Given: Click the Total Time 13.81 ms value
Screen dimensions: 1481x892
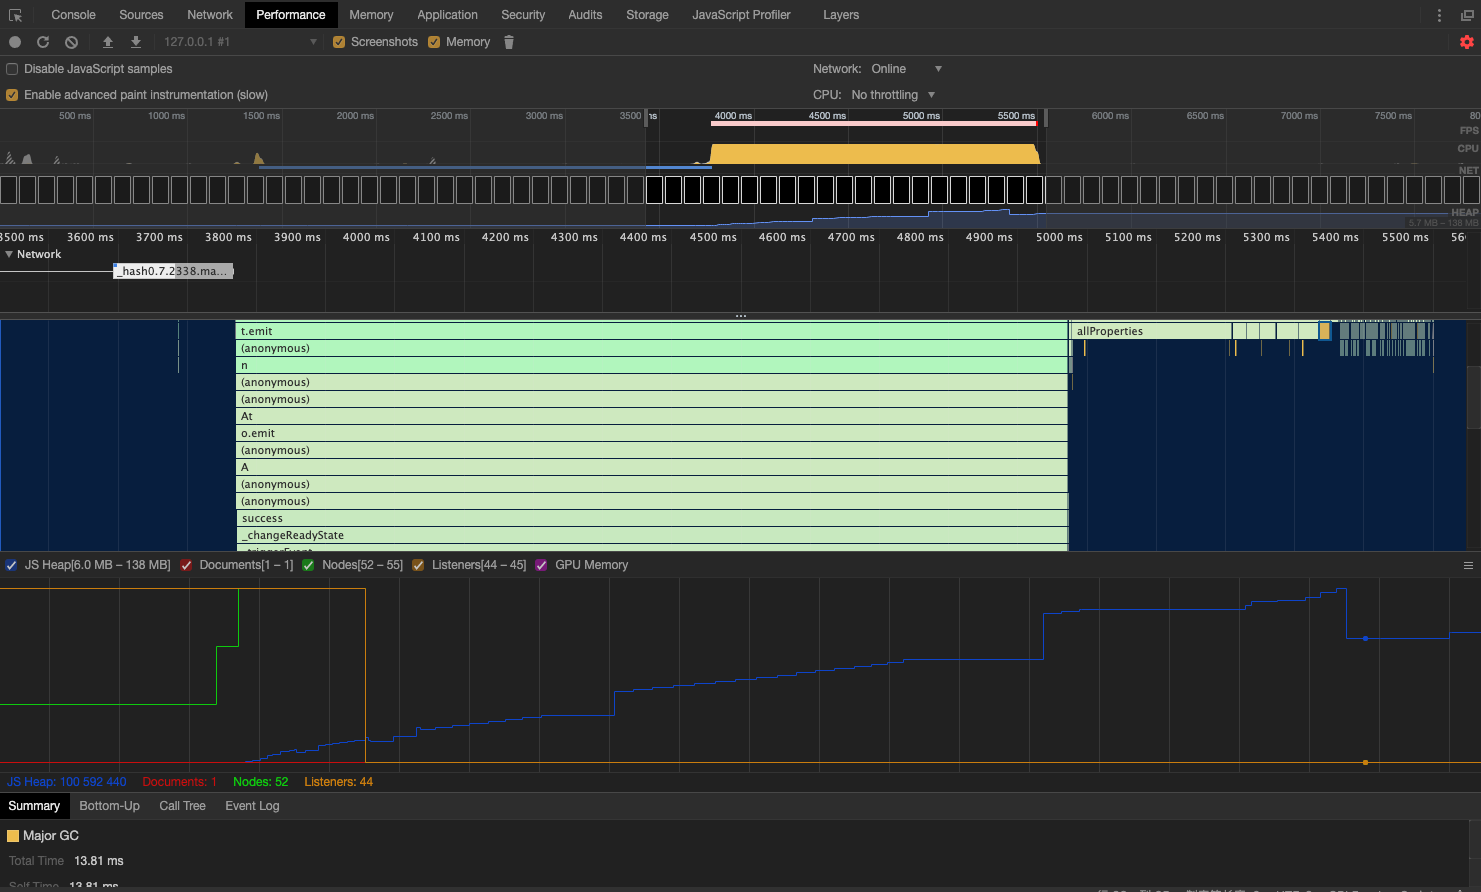Looking at the screenshot, I should [99, 861].
